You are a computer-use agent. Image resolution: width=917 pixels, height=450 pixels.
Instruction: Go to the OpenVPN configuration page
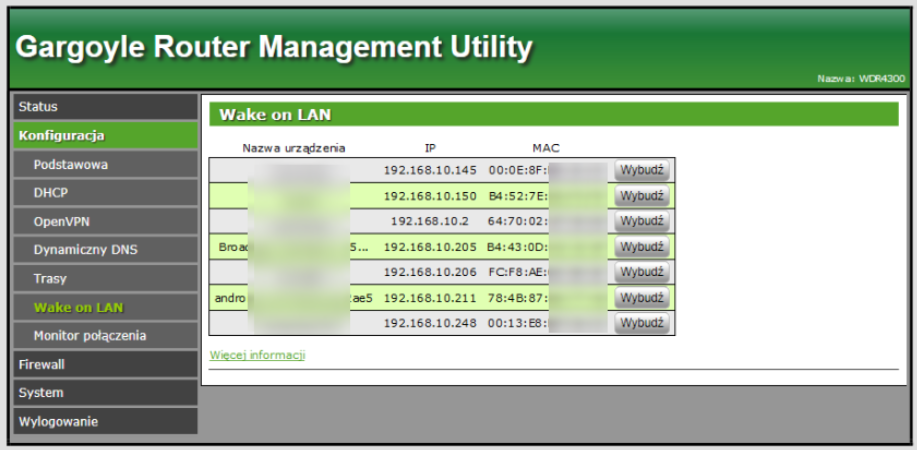coord(103,221)
